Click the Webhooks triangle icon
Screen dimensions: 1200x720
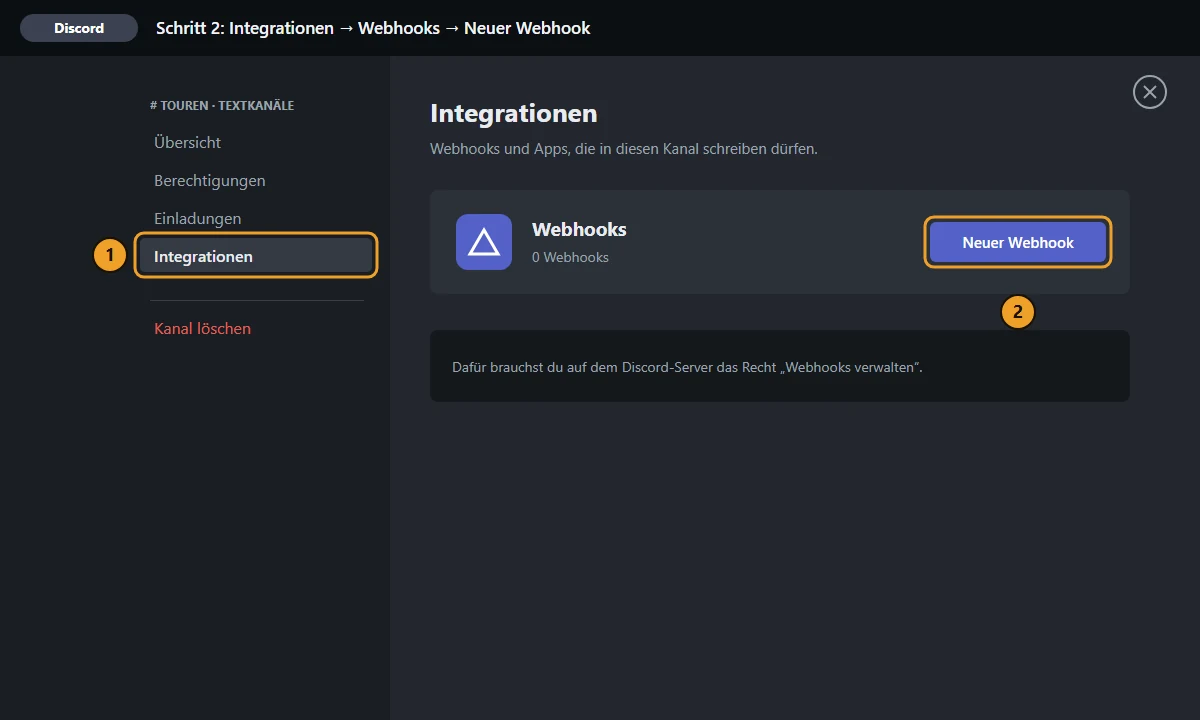[x=484, y=242]
